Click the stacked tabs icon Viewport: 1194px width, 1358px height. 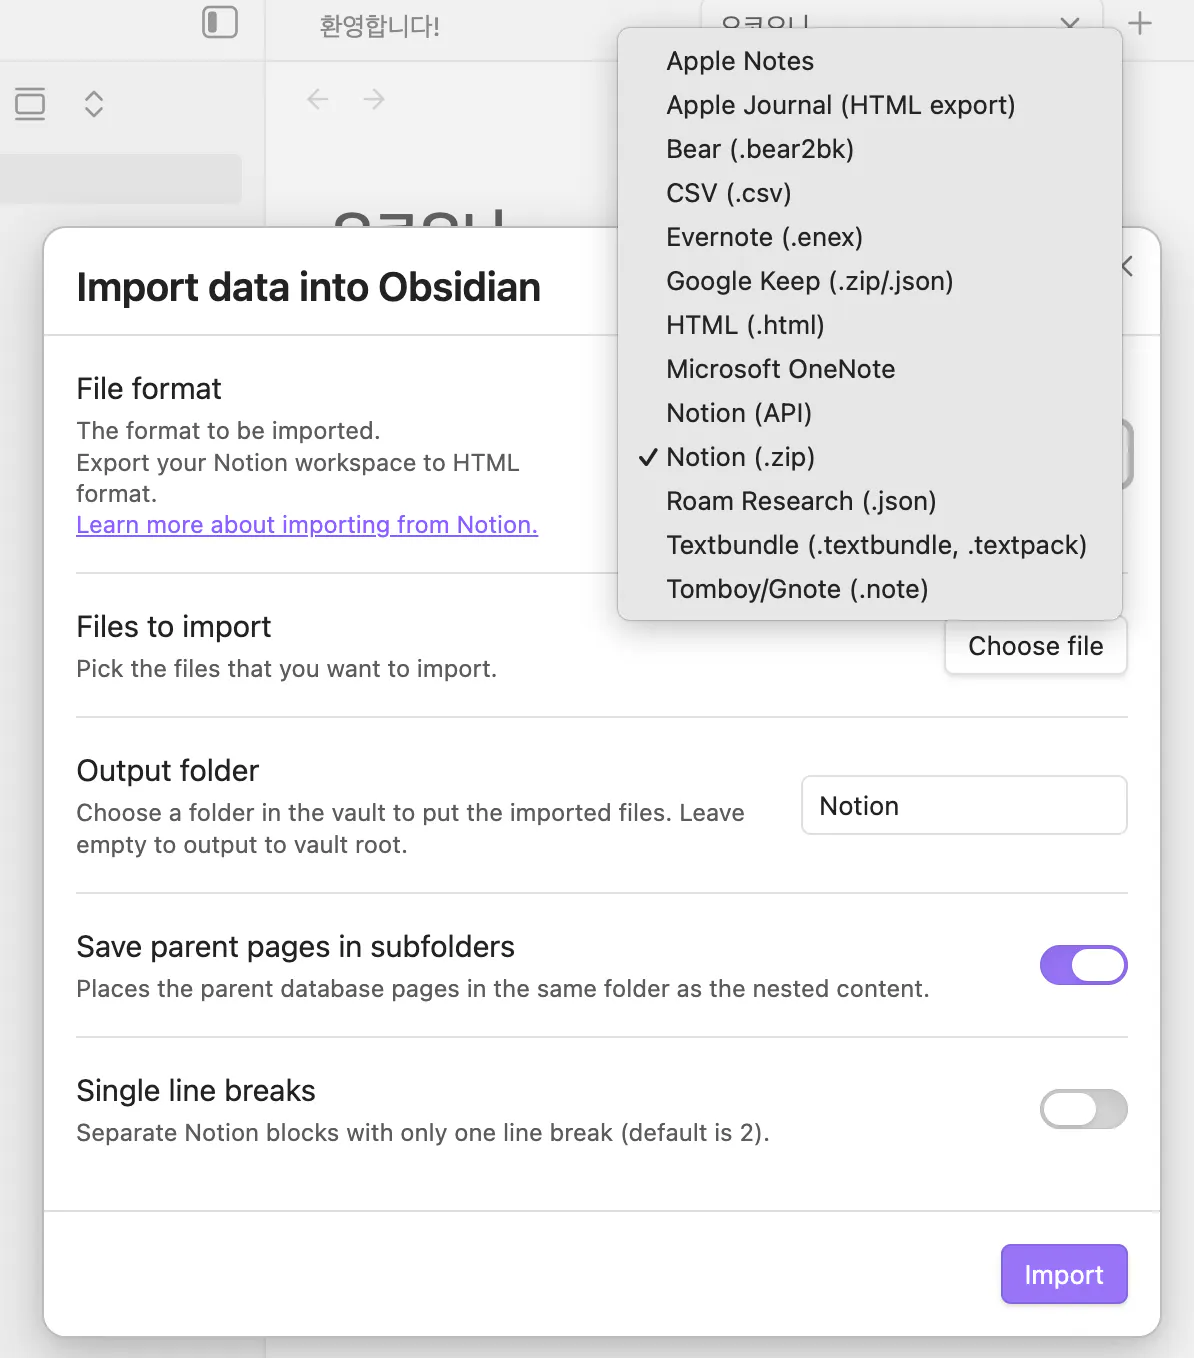(x=30, y=104)
